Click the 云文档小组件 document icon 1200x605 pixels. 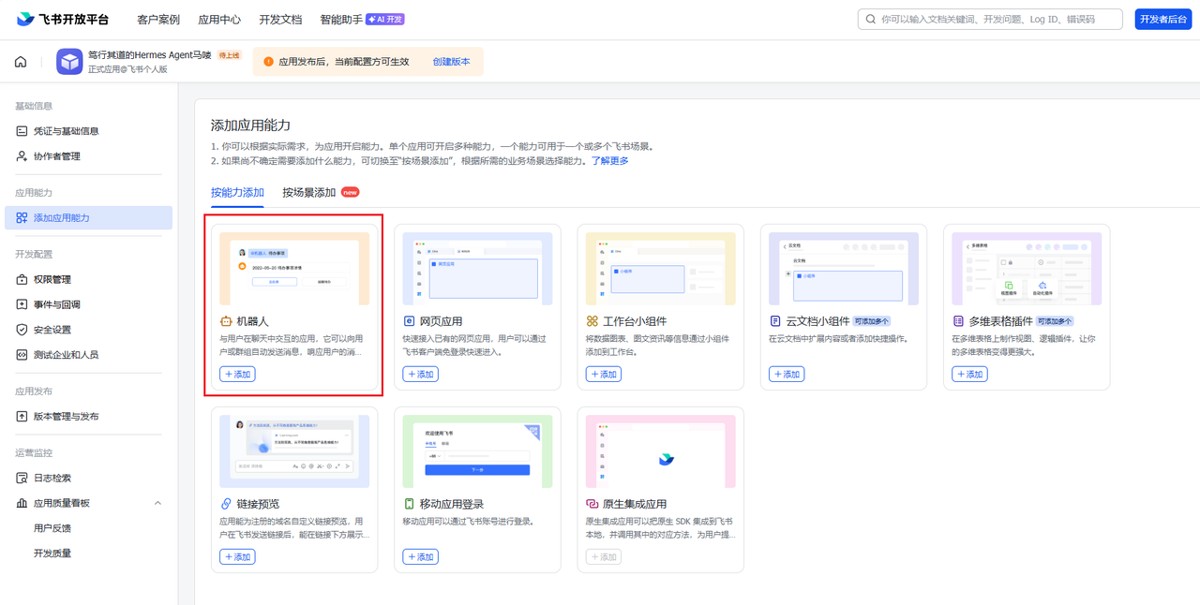[775, 322]
